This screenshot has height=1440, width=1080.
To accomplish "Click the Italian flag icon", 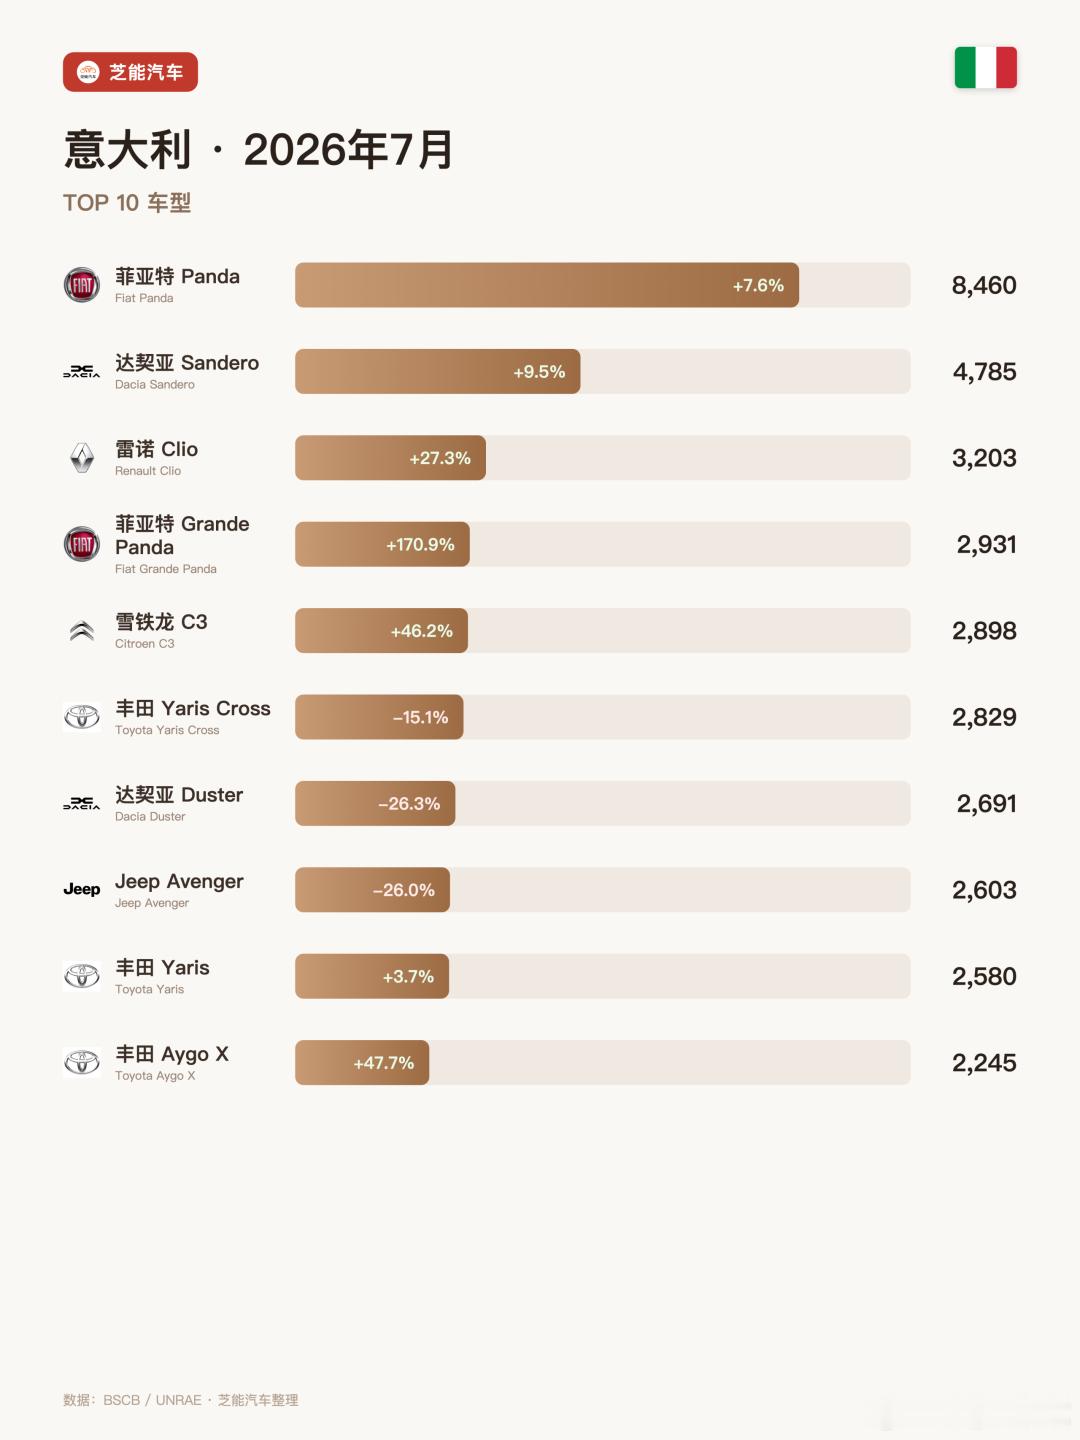I will pyautogui.click(x=986, y=68).
